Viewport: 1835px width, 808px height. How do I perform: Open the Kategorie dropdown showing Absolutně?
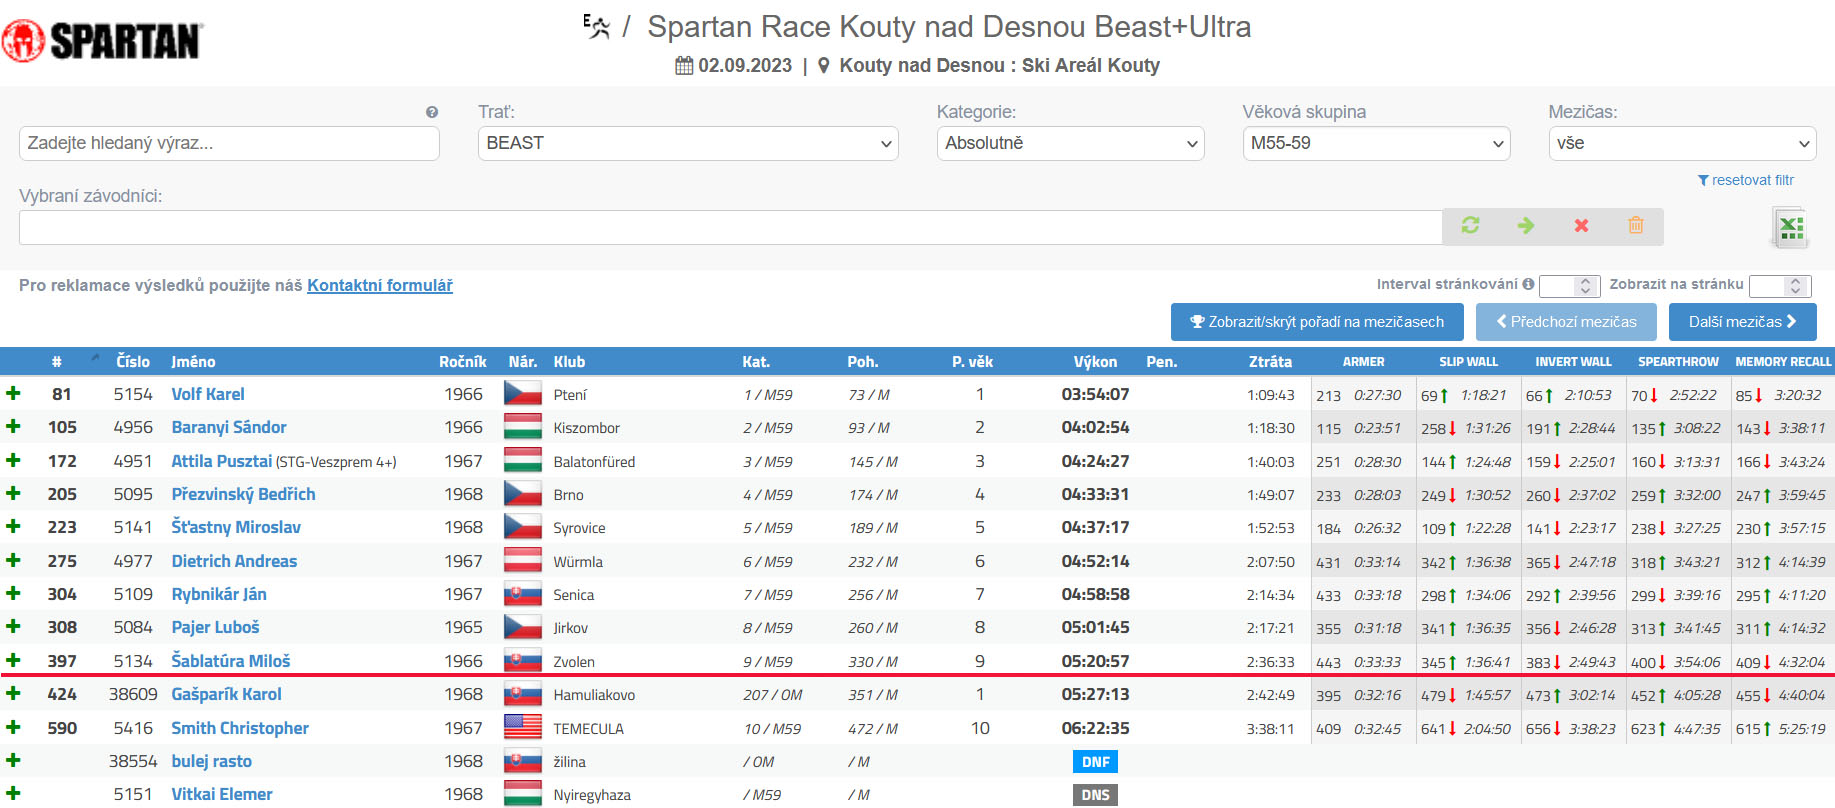(1070, 143)
